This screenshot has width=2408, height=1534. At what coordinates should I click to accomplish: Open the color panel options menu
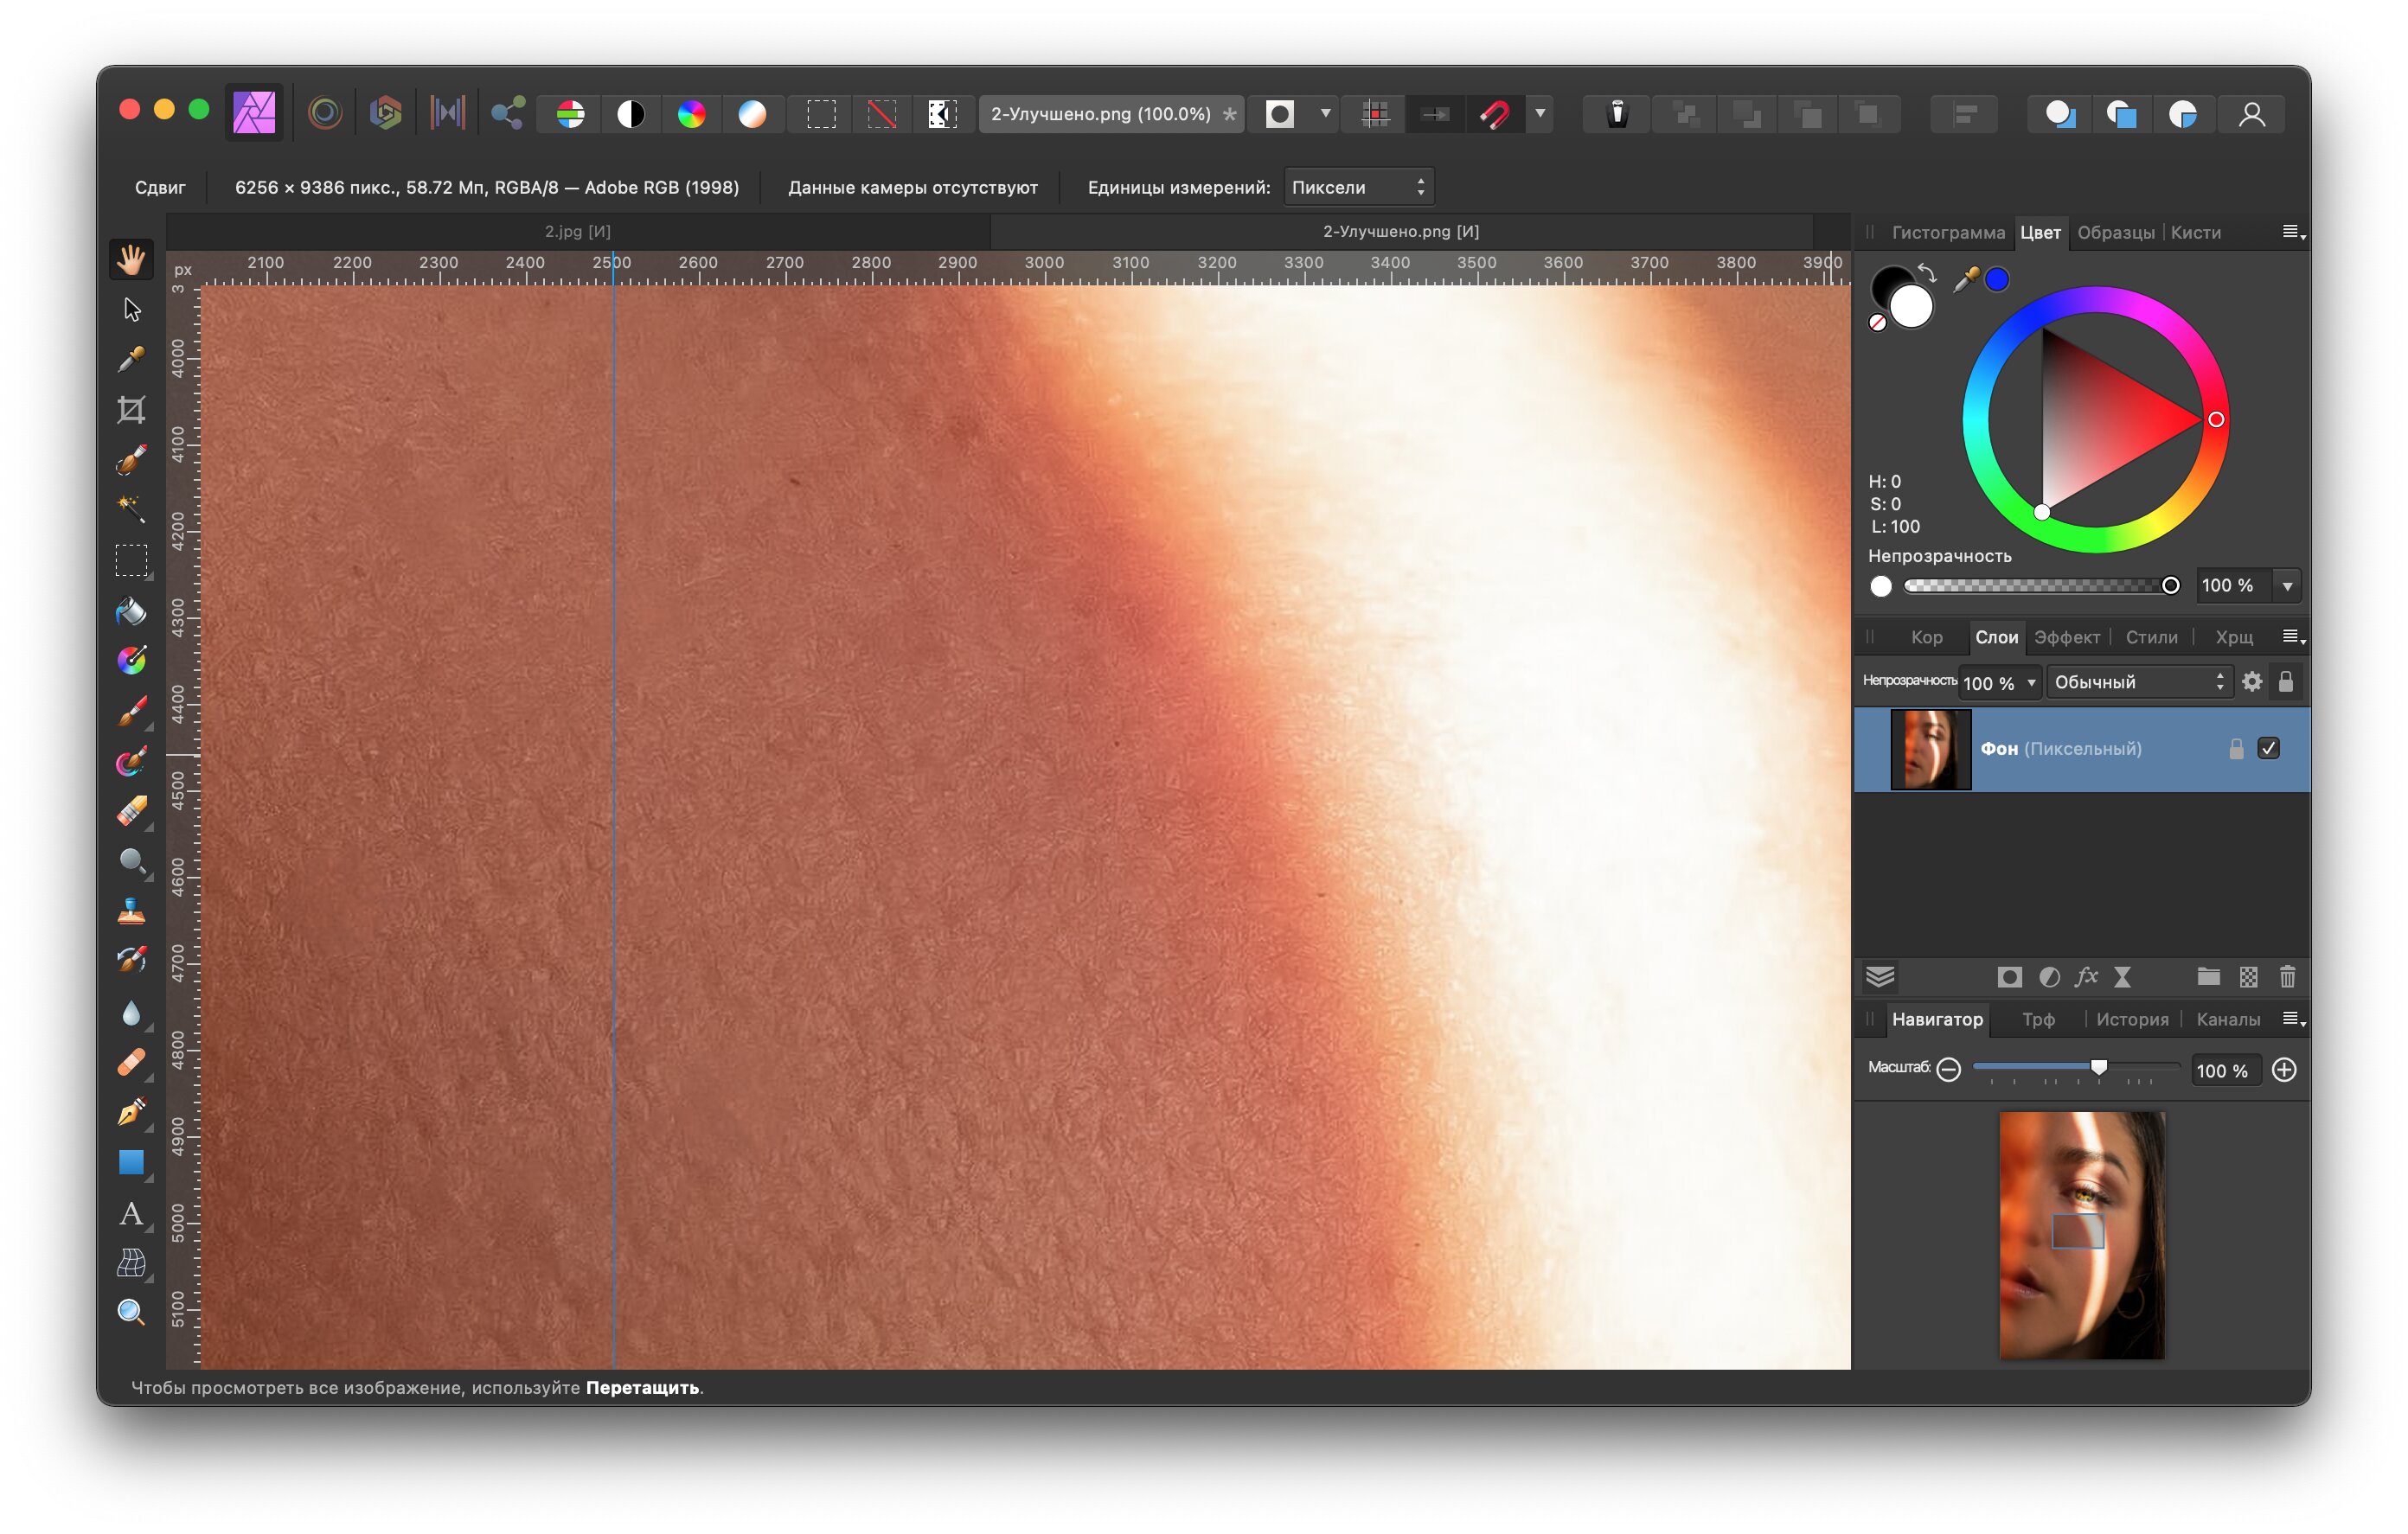[2293, 232]
